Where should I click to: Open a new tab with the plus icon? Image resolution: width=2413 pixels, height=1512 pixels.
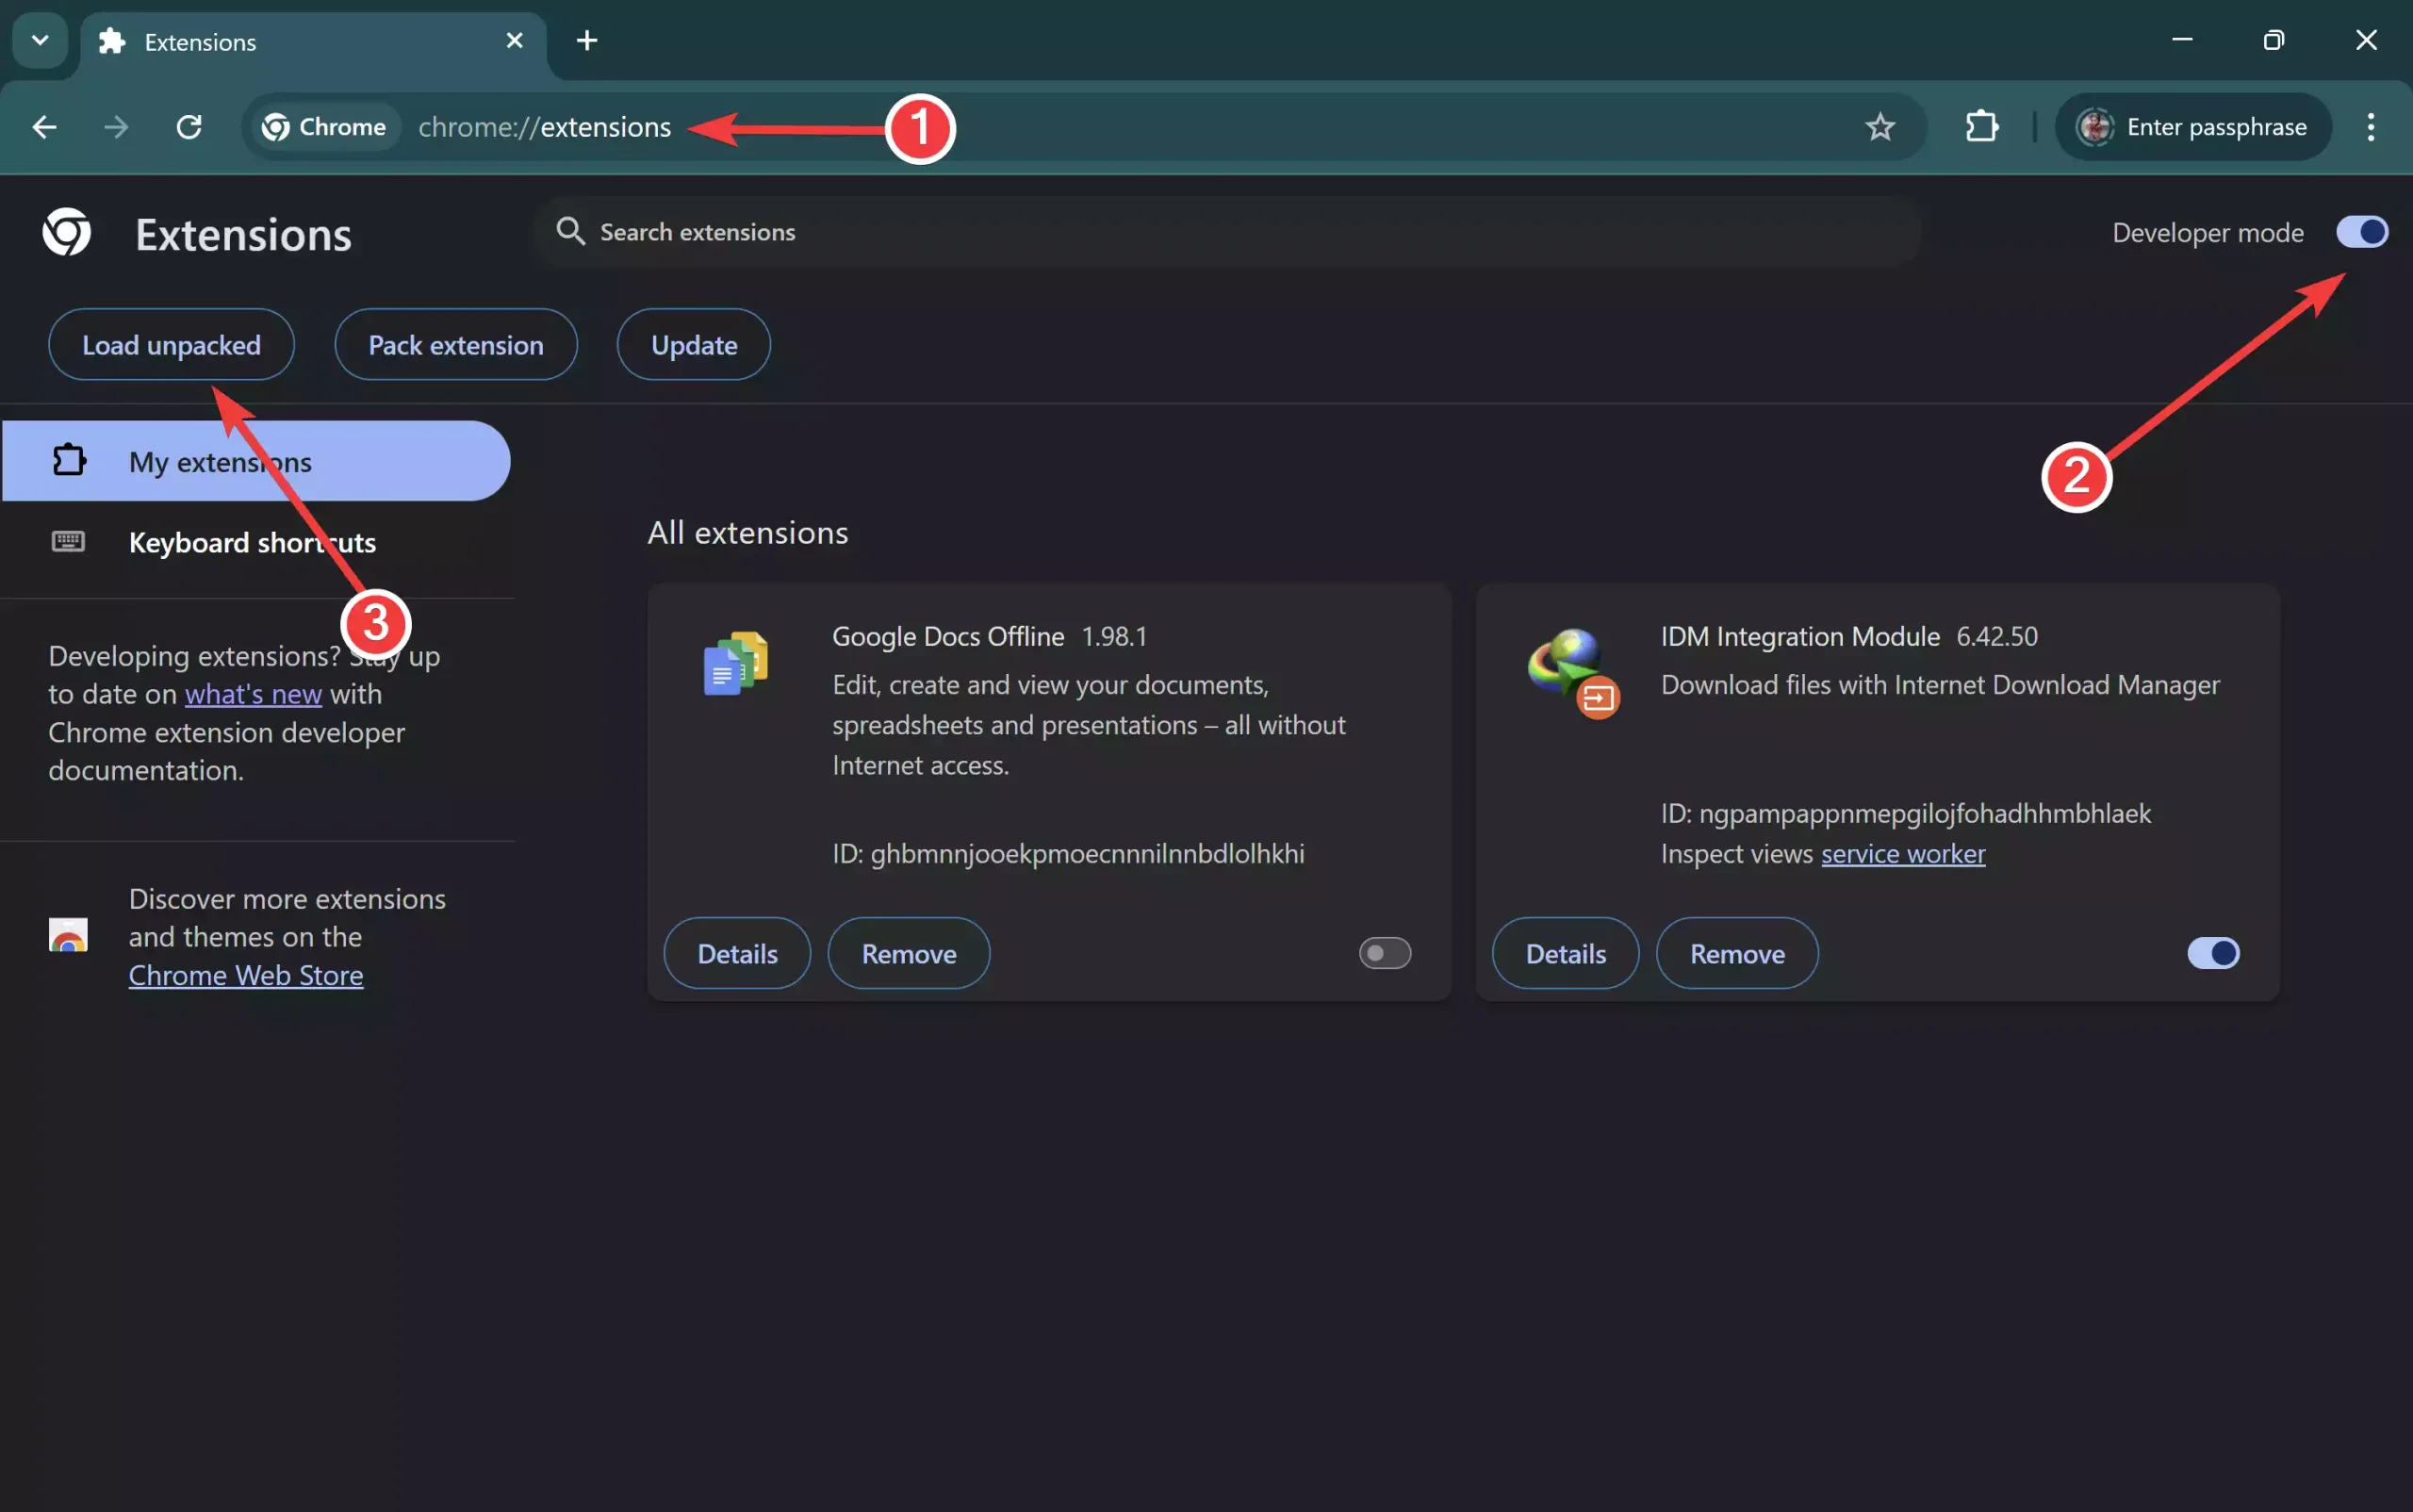pyautogui.click(x=588, y=40)
